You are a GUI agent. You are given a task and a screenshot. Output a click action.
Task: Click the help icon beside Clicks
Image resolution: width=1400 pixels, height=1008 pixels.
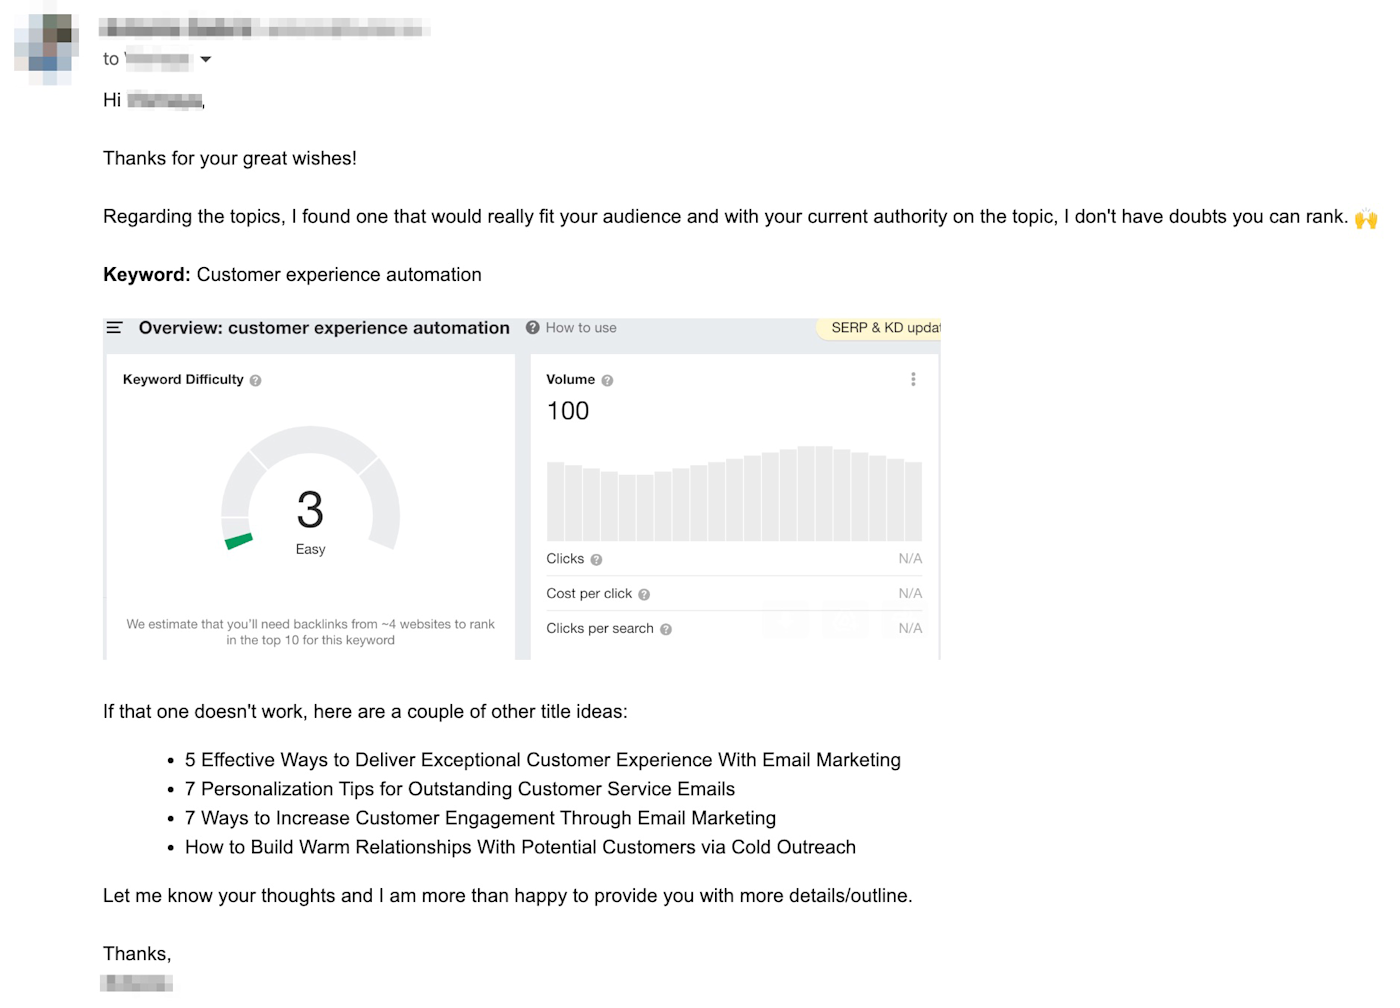click(596, 560)
